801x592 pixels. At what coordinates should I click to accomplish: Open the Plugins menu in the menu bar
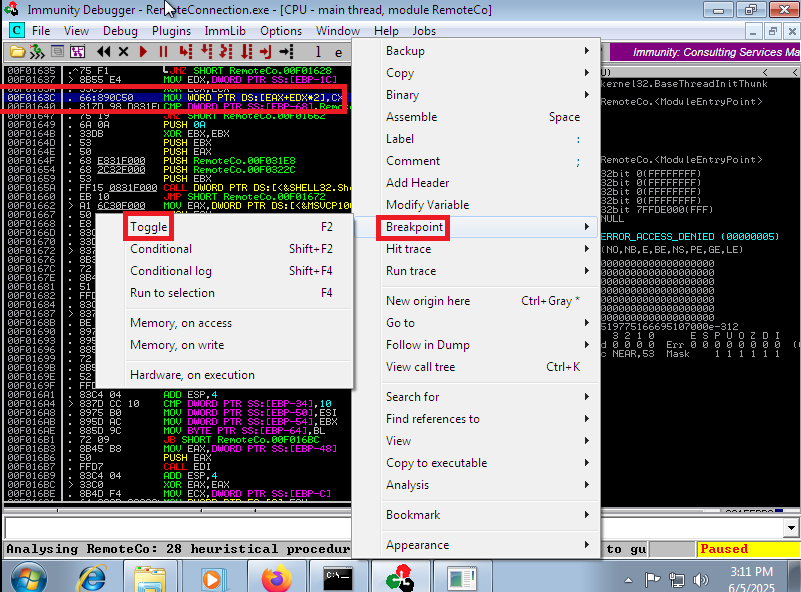tap(171, 31)
